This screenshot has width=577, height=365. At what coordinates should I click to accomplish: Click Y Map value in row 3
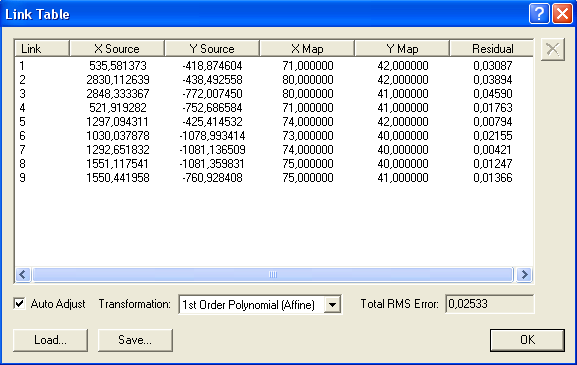403,94
